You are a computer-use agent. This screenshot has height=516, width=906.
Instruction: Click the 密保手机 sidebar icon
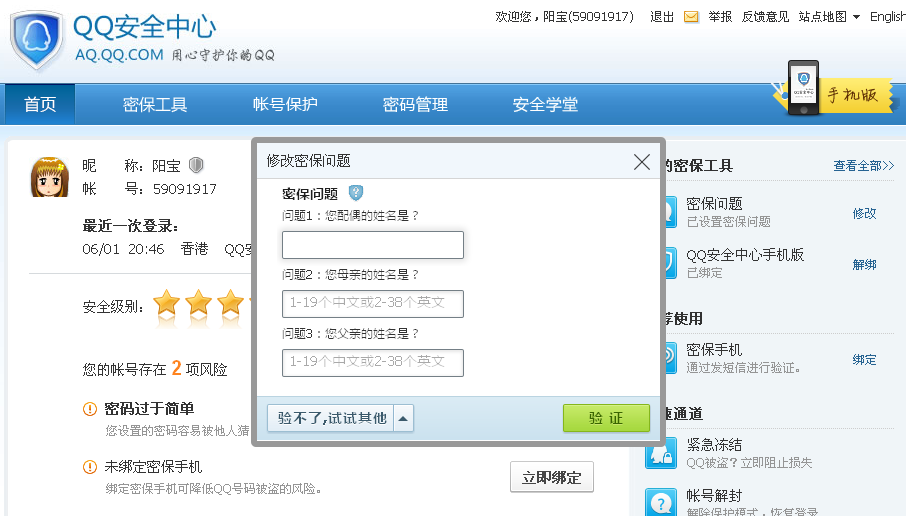pyautogui.click(x=670, y=358)
